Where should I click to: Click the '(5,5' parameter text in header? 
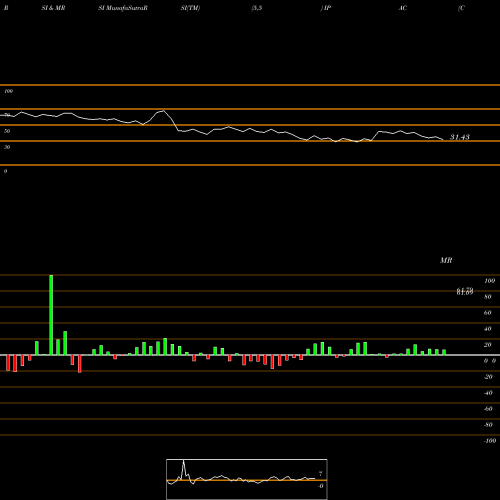pyautogui.click(x=257, y=8)
